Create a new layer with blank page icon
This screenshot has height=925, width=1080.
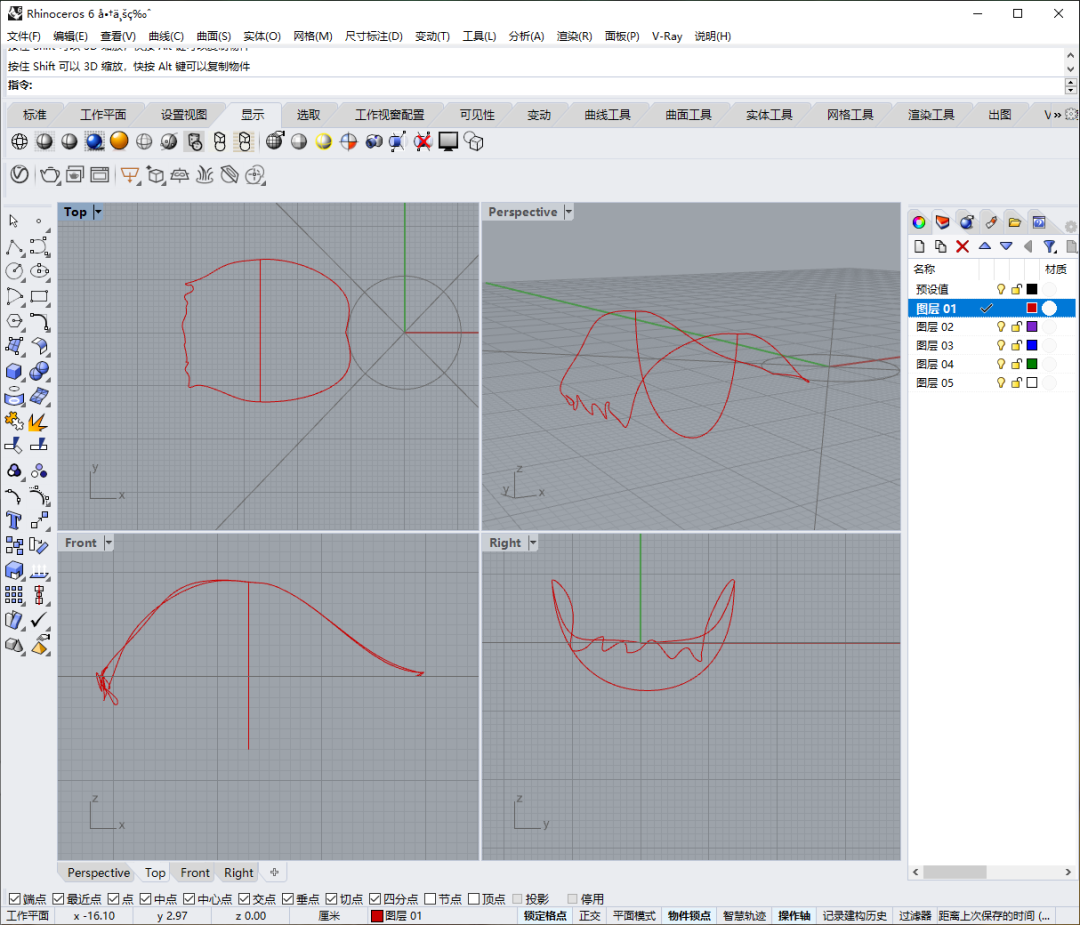pos(919,246)
